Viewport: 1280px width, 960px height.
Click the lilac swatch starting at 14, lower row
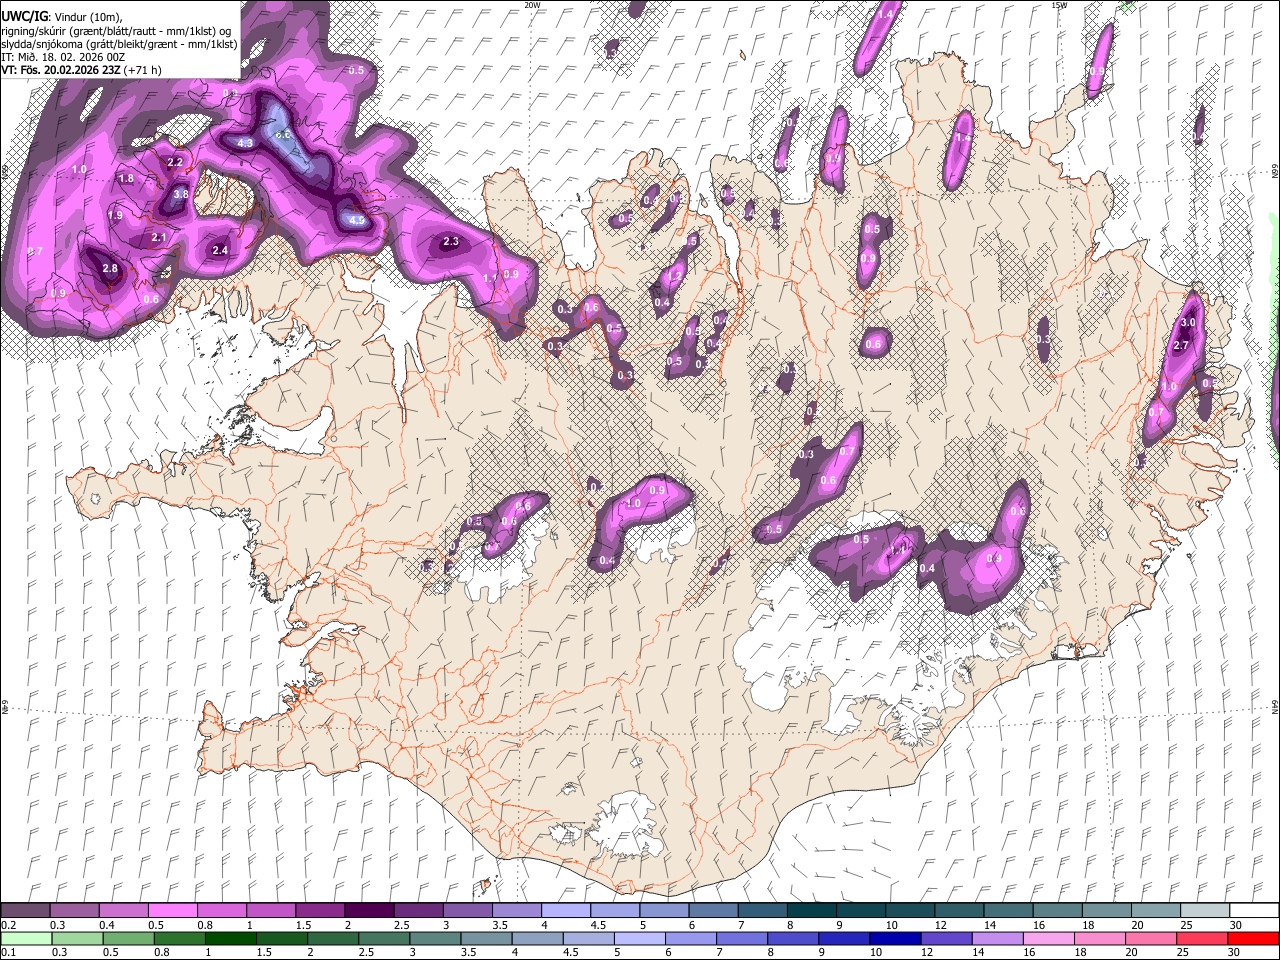[x=996, y=938]
